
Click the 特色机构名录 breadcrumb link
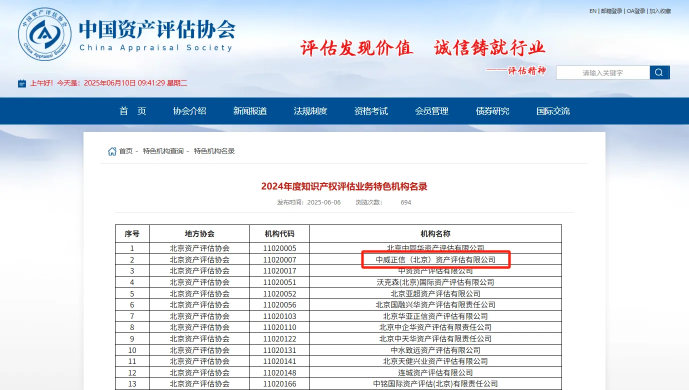coord(214,151)
